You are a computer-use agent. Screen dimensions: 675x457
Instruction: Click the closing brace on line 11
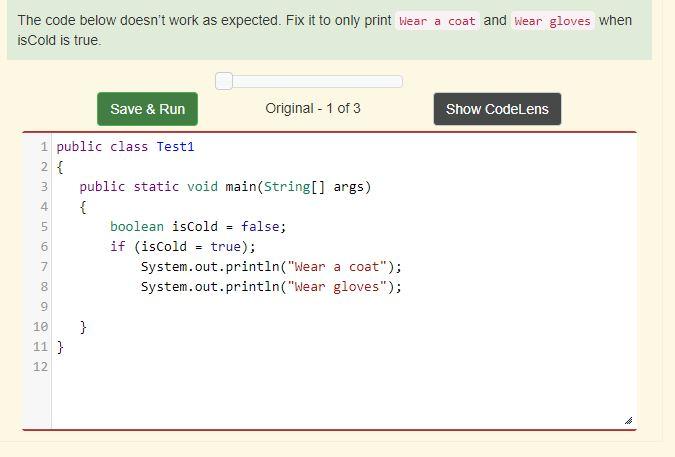[60, 347]
